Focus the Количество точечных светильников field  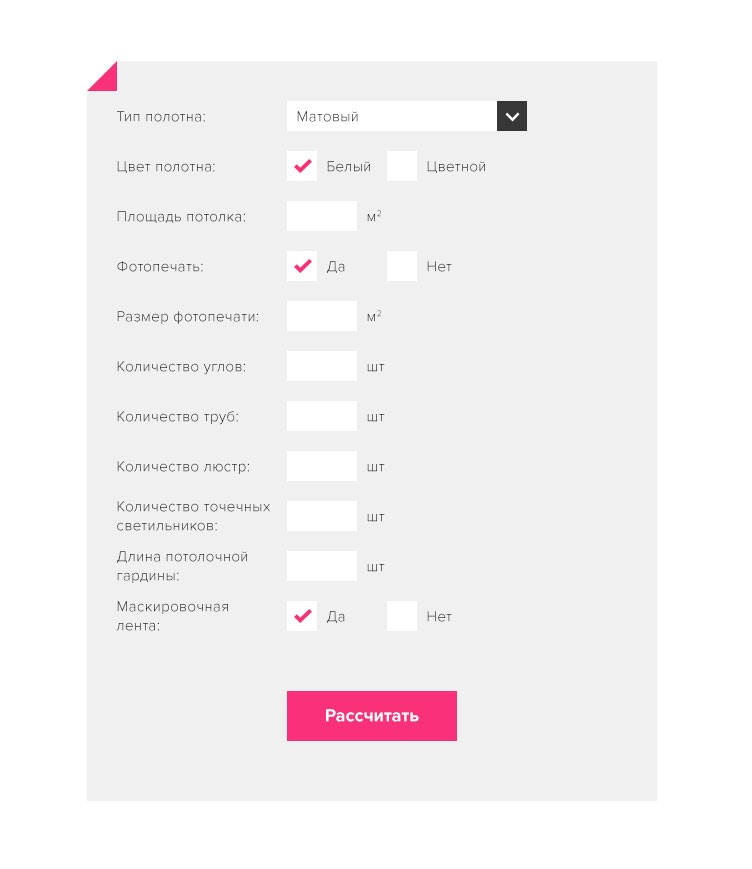pos(321,516)
